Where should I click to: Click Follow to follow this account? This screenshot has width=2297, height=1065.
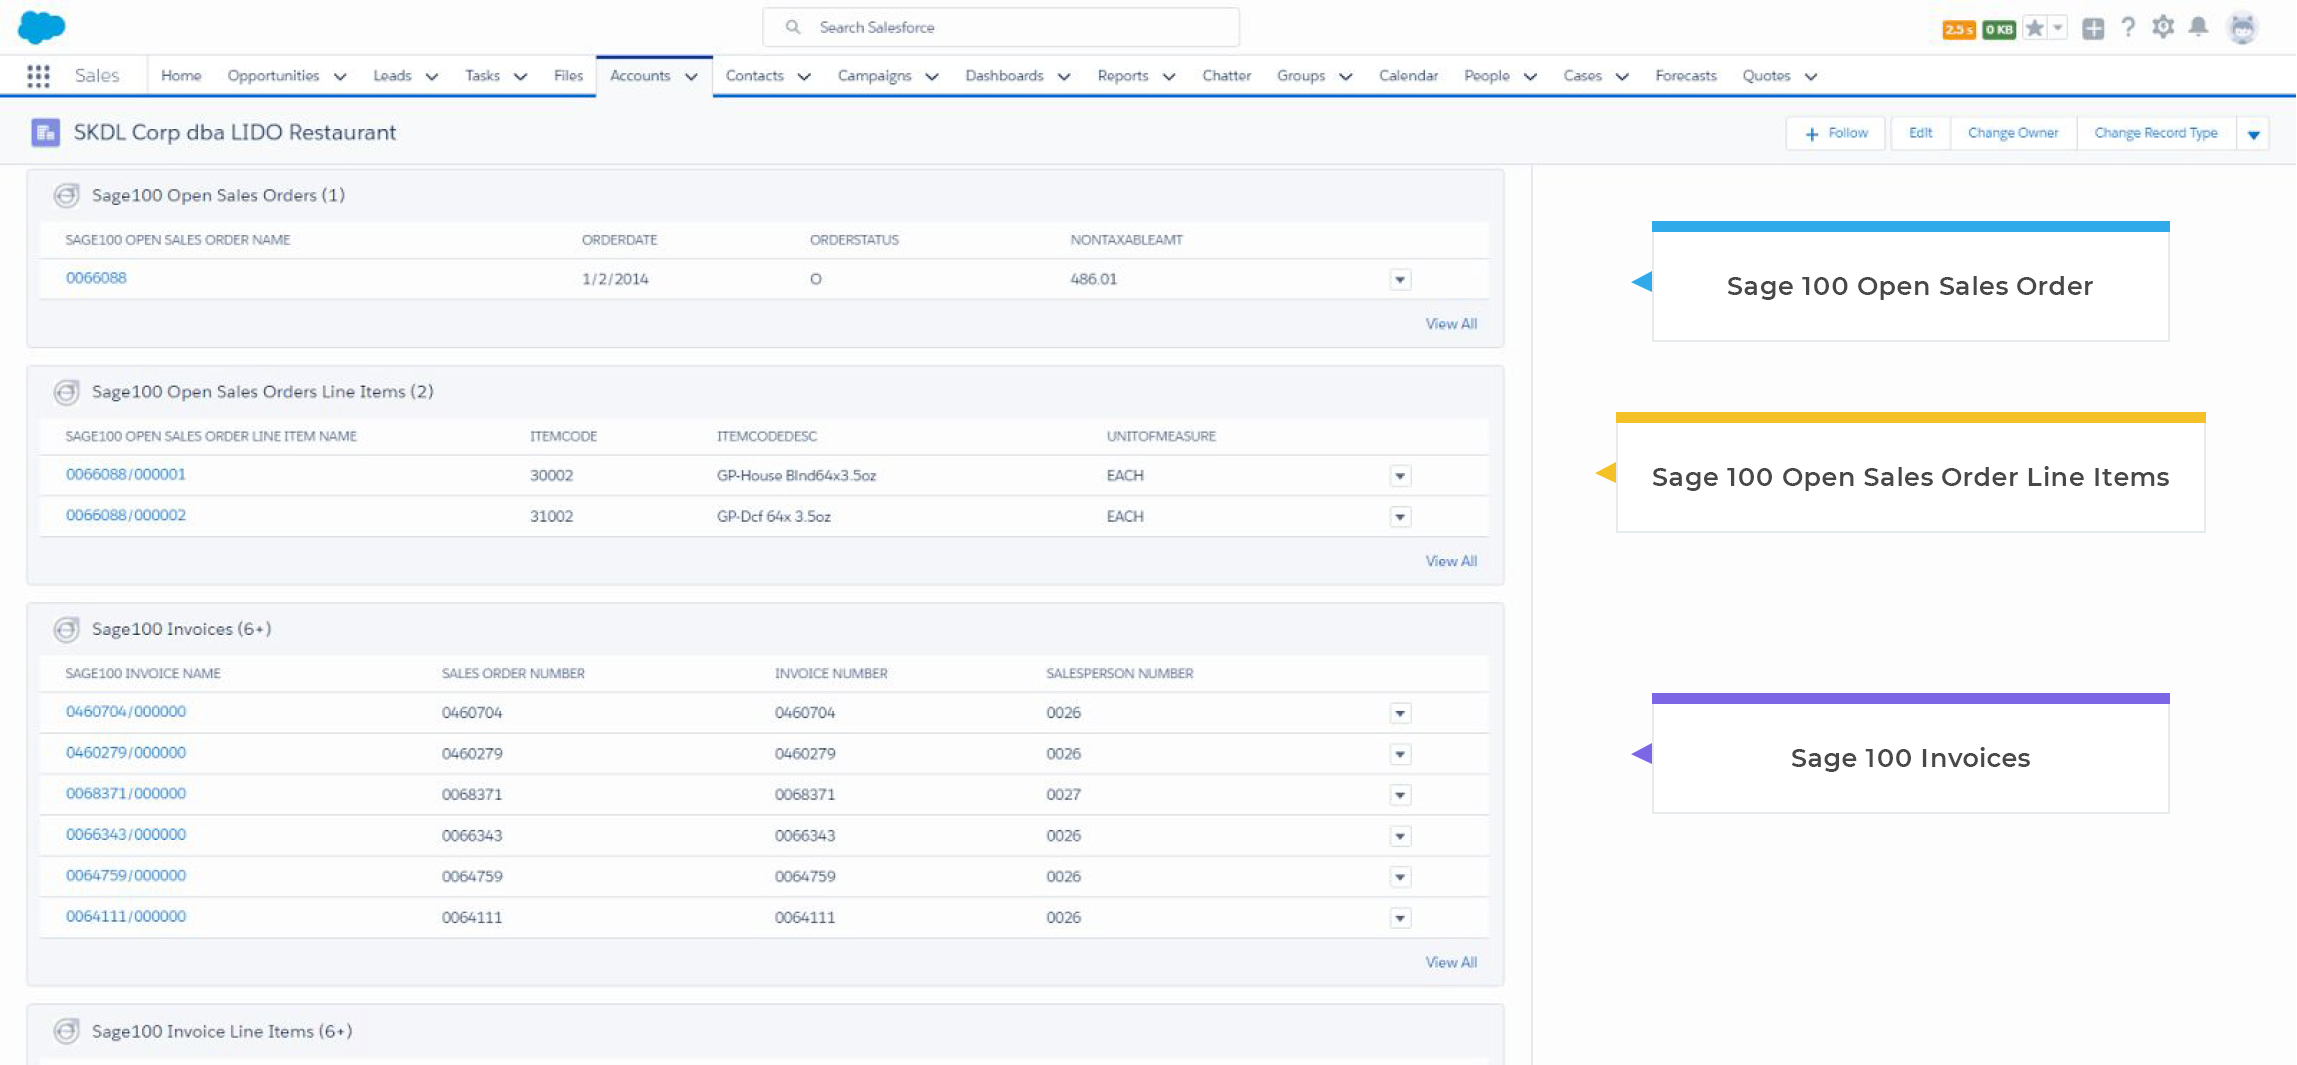point(1835,132)
